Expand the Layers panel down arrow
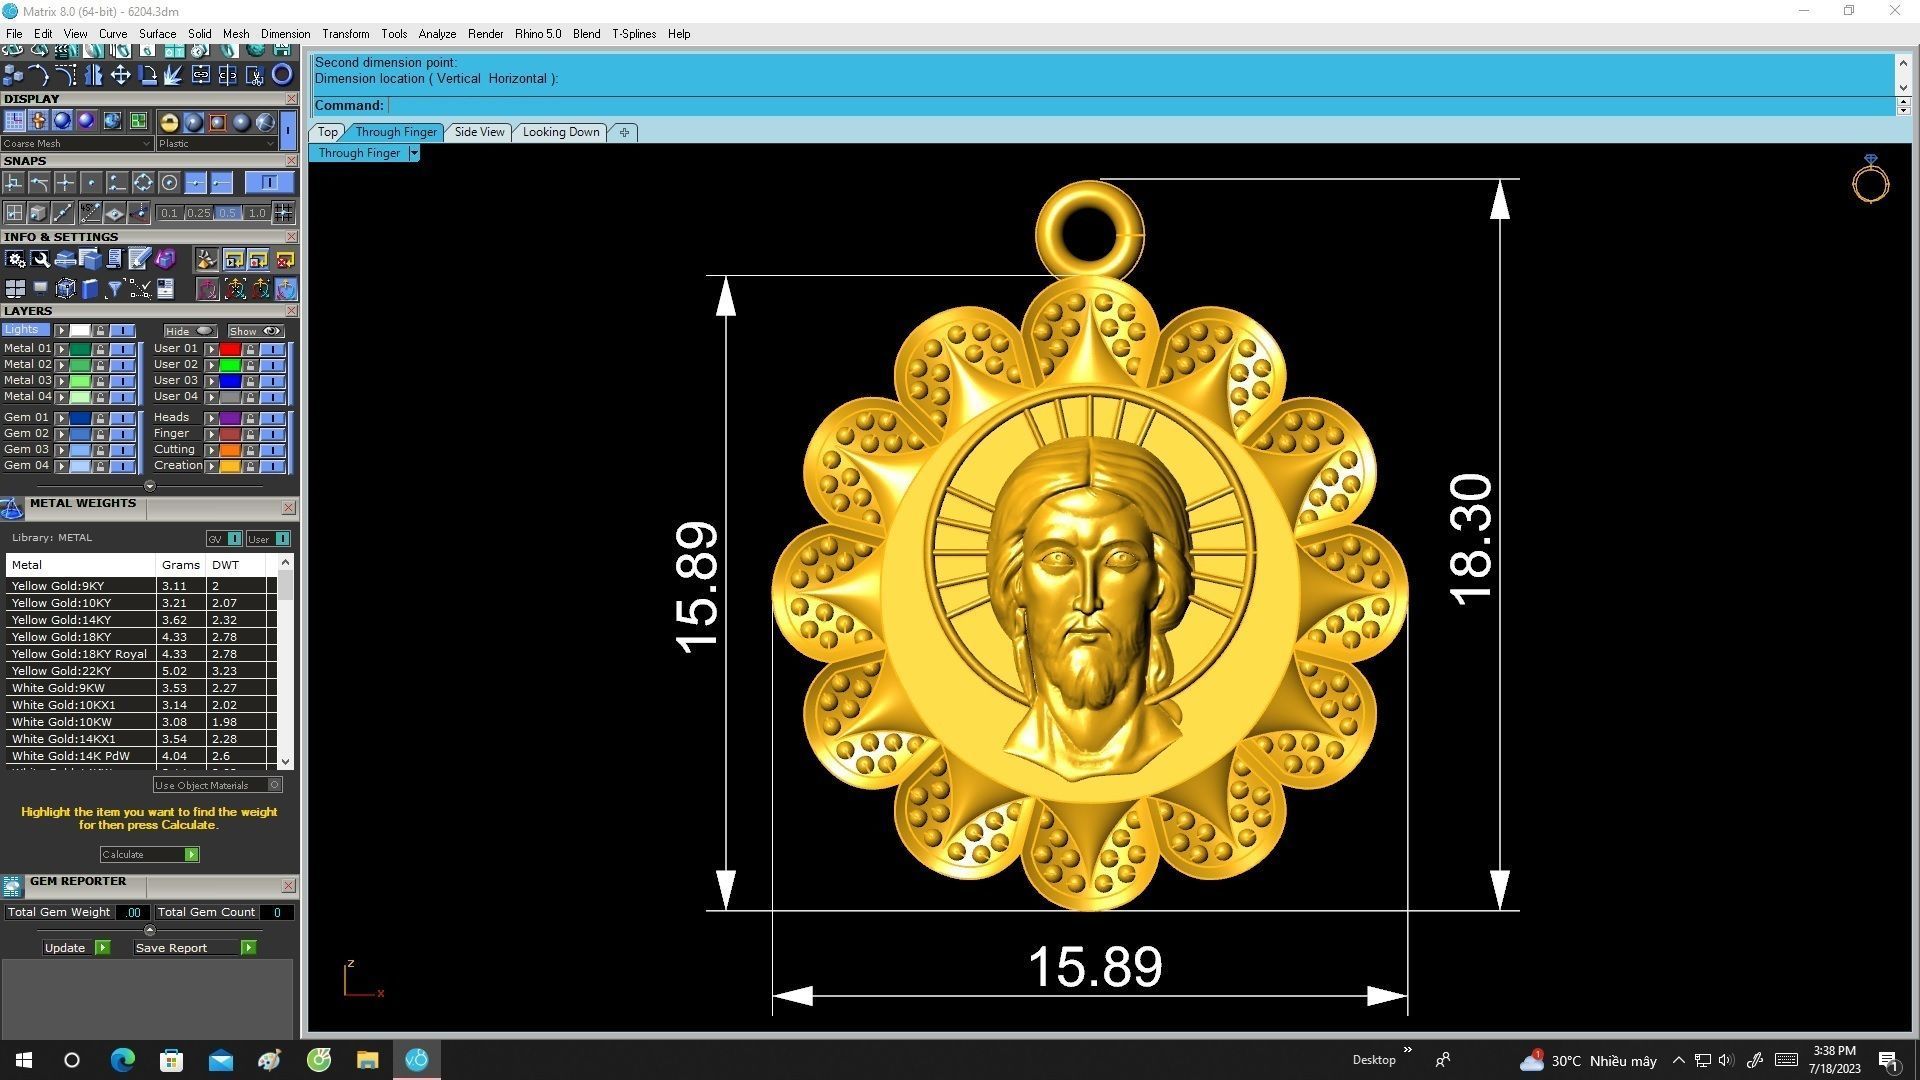Image resolution: width=1920 pixels, height=1080 pixels. (x=150, y=486)
